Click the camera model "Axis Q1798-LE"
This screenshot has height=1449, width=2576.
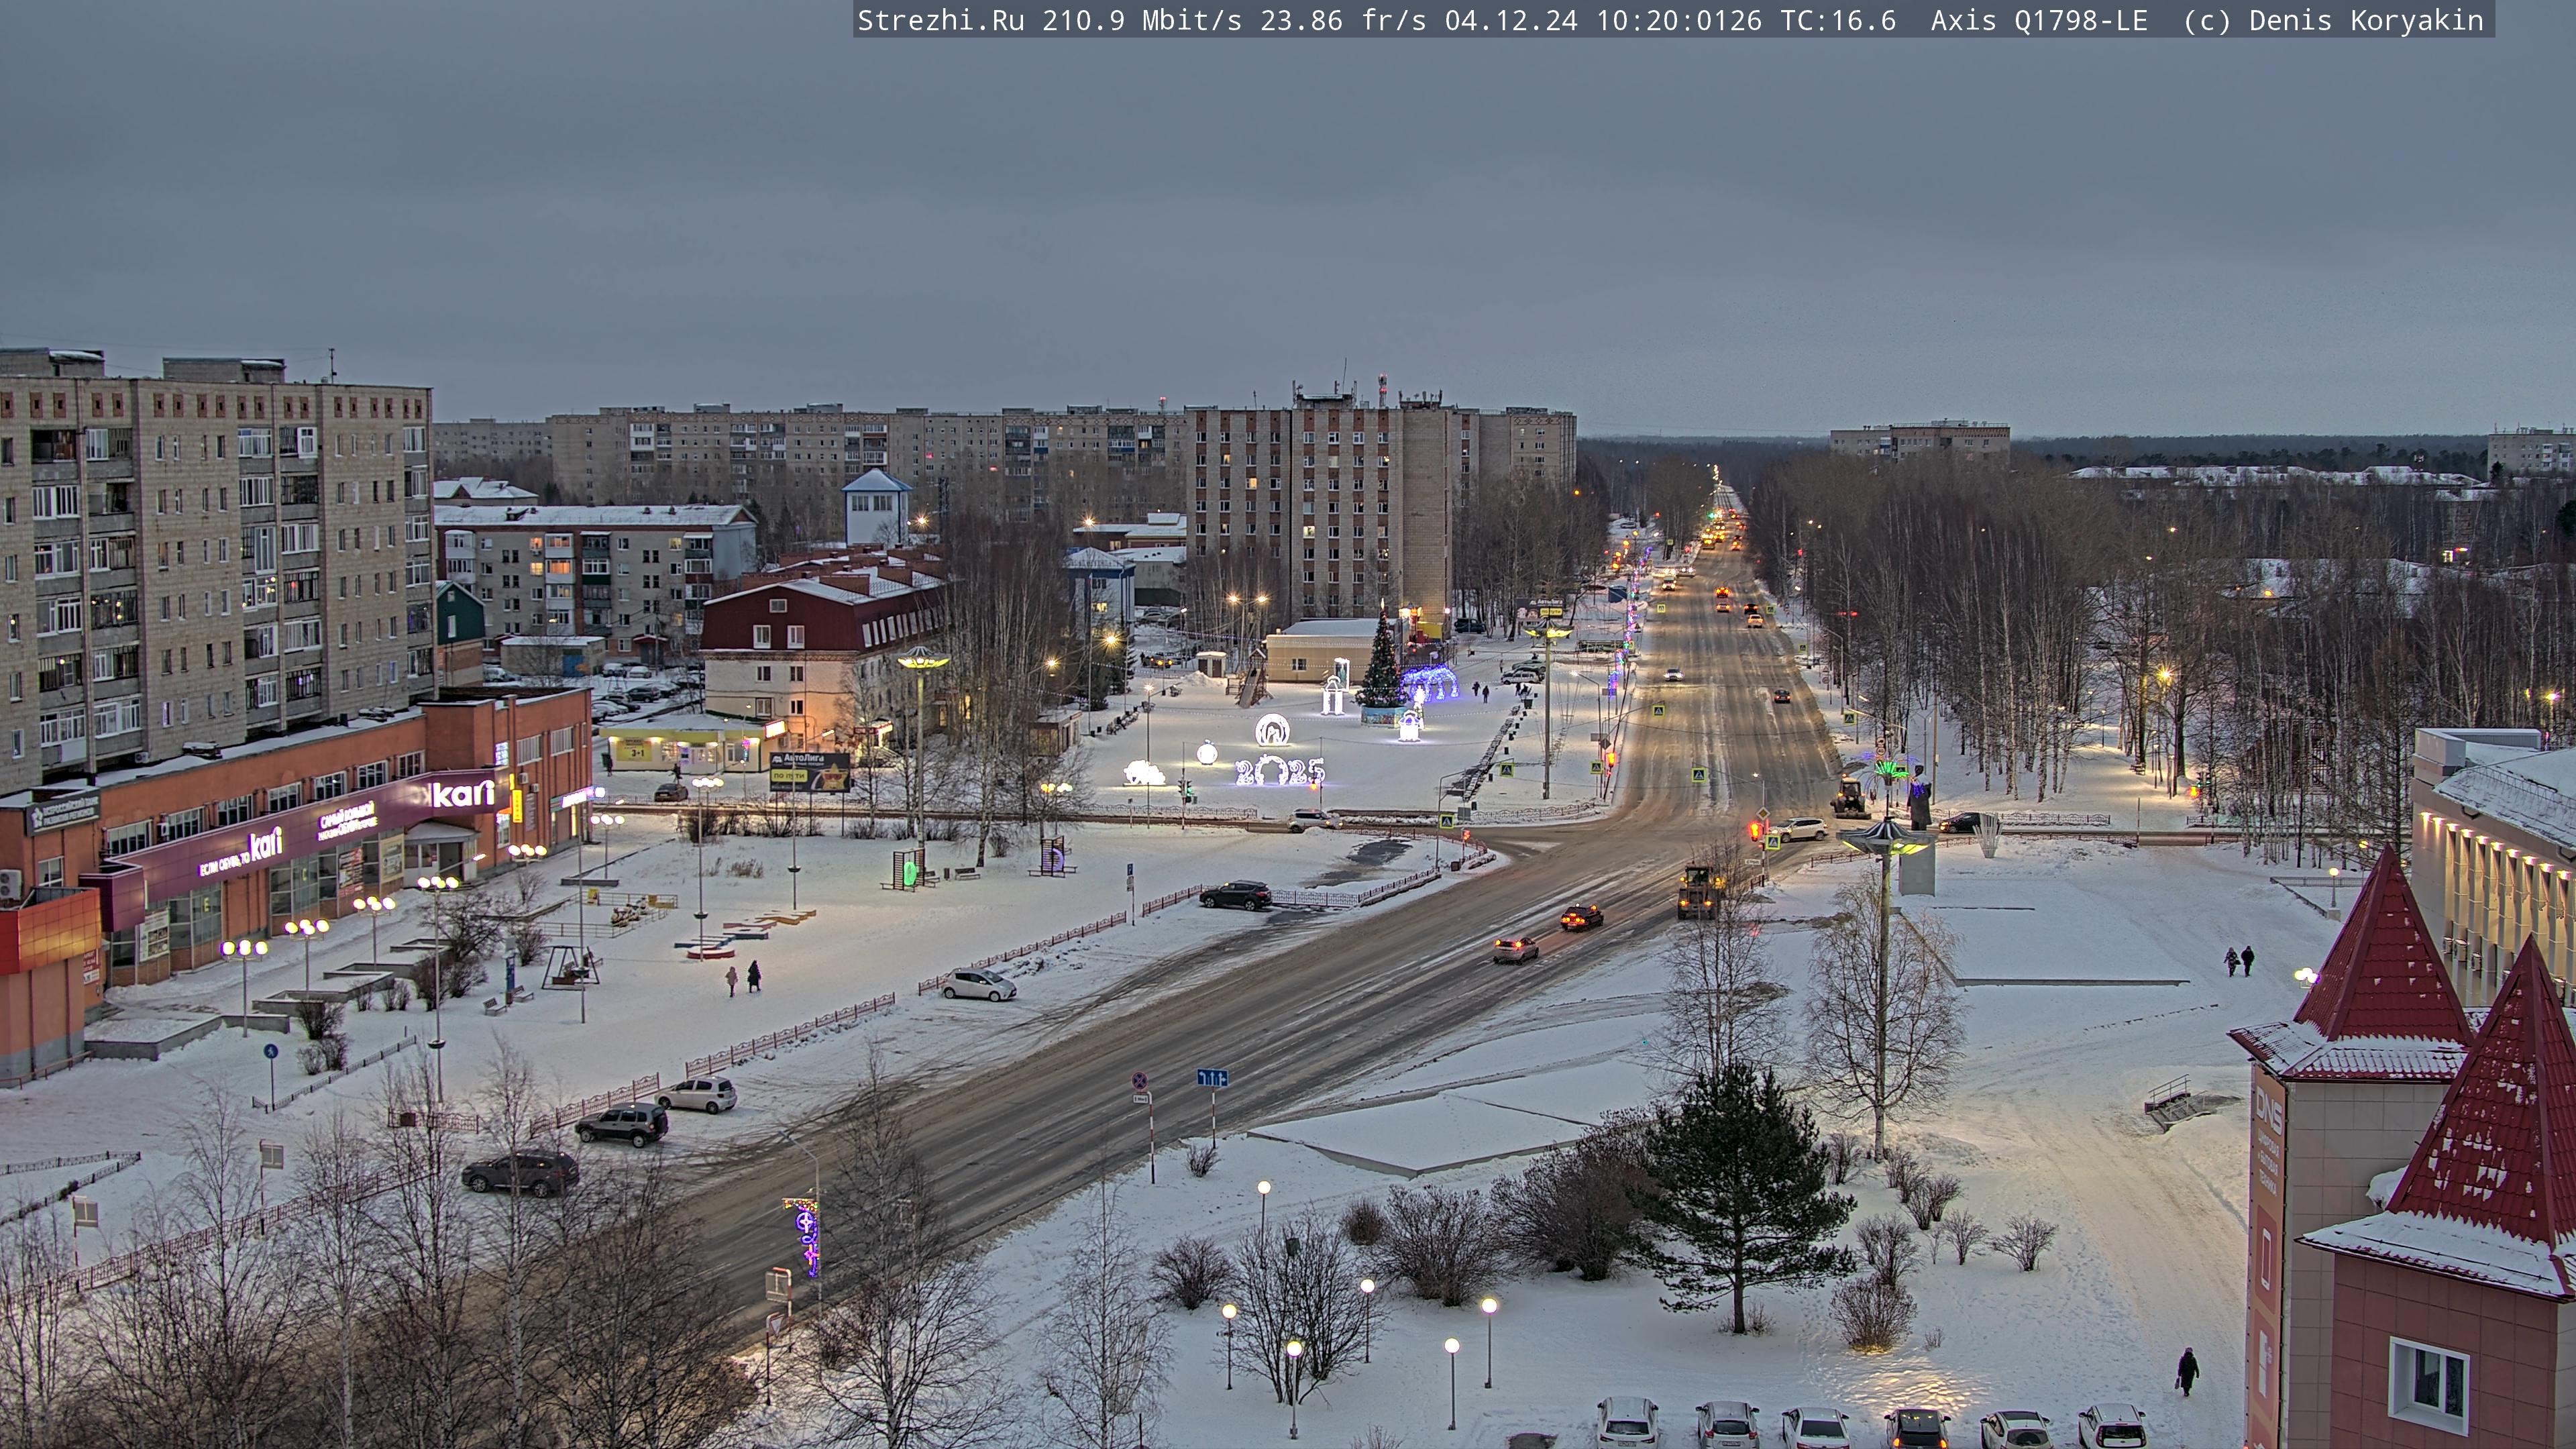[2039, 21]
